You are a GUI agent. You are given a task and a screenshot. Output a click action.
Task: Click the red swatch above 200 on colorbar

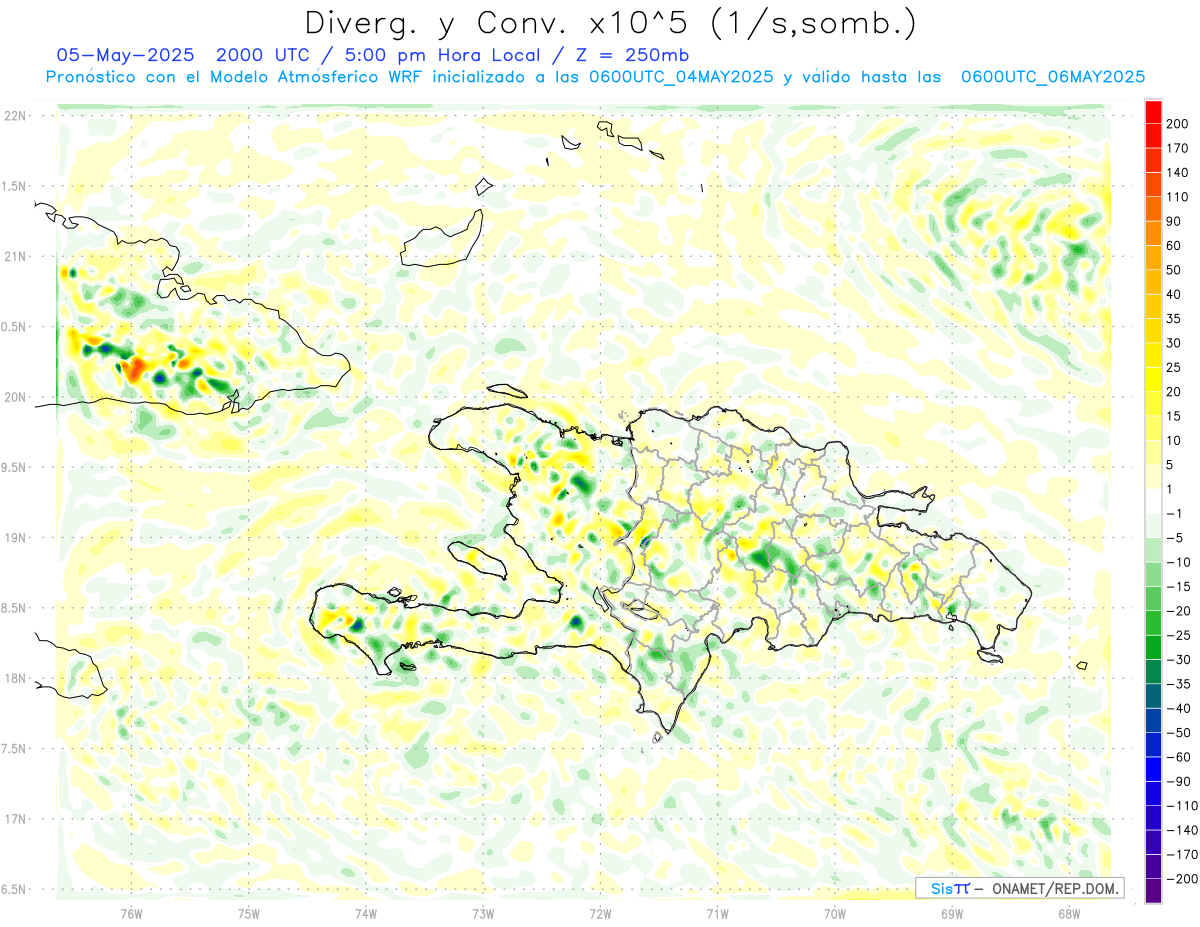pos(1153,112)
